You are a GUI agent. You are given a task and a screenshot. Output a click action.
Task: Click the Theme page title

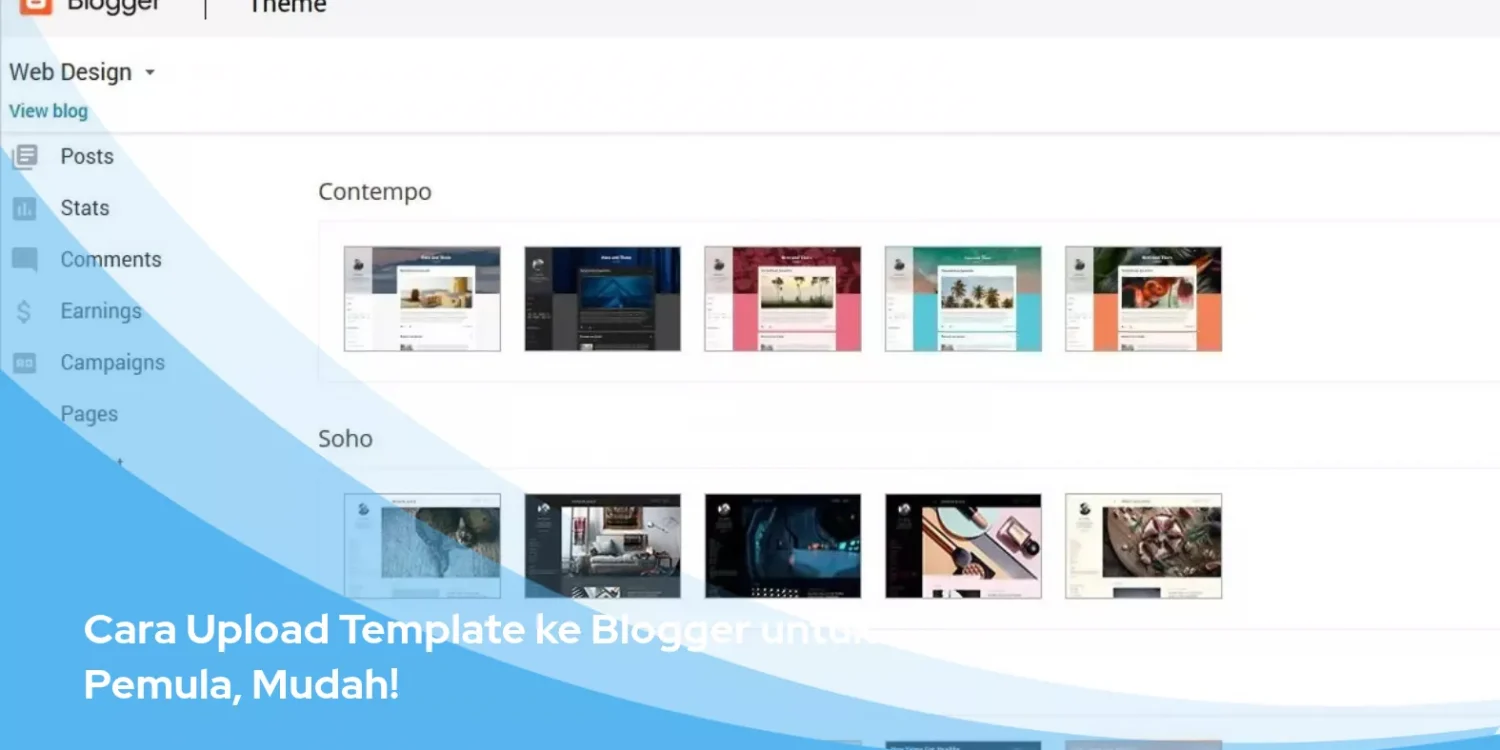287,6
